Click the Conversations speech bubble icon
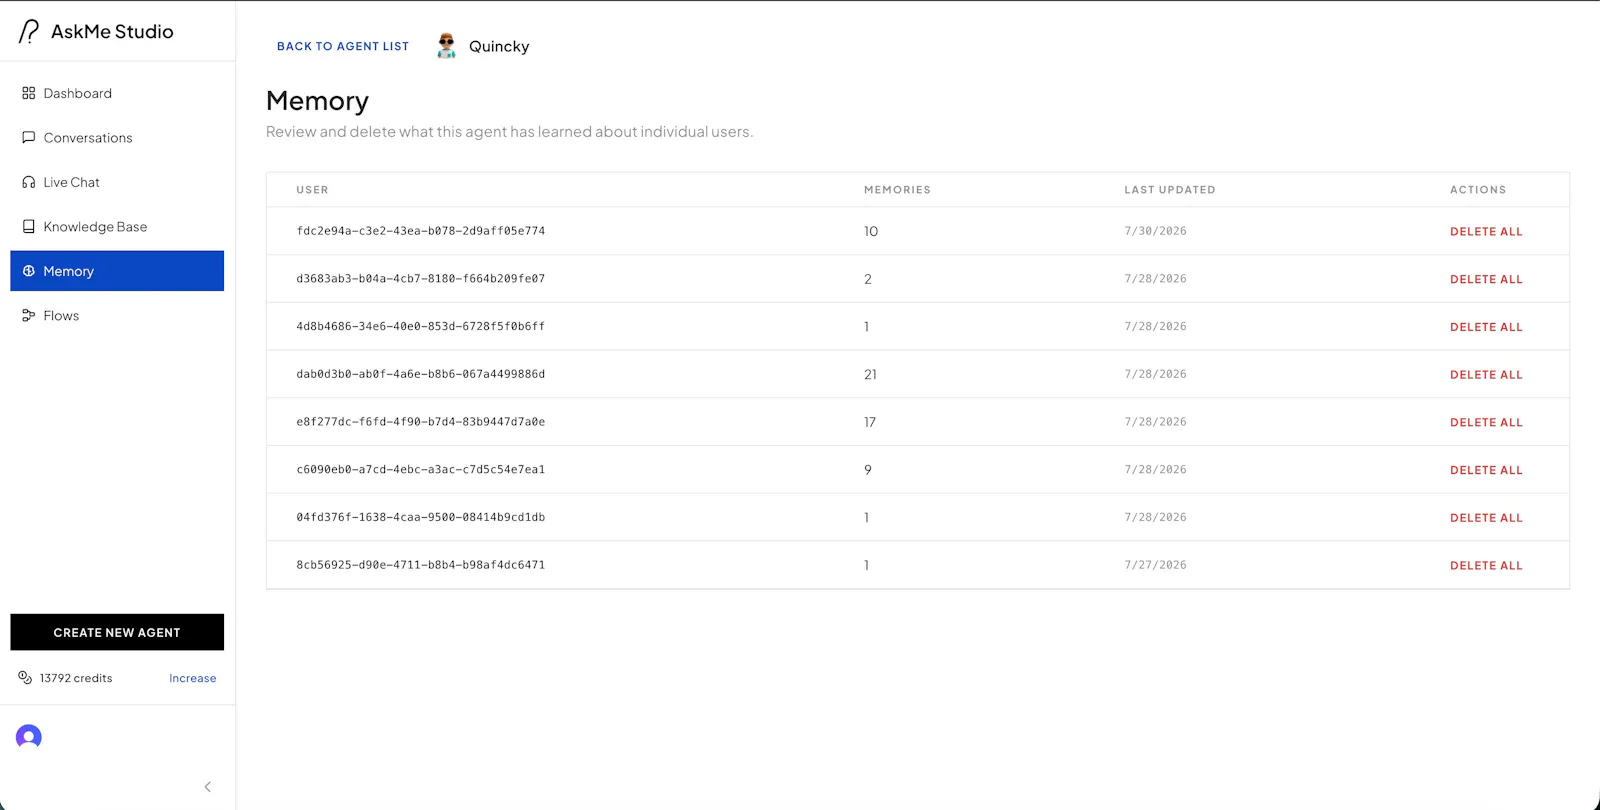The width and height of the screenshot is (1600, 810). 29,138
